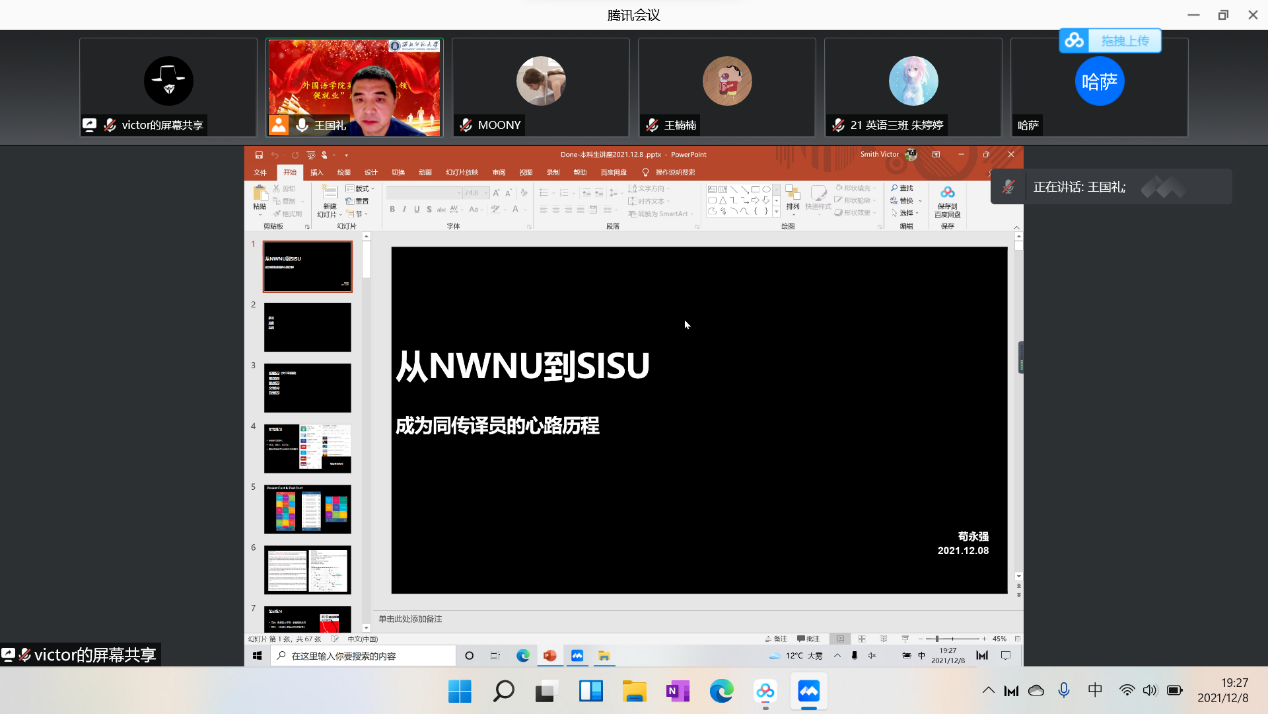Click the zoom slider in PowerPoint status bar
The width and height of the screenshot is (1268, 714).
(956, 639)
